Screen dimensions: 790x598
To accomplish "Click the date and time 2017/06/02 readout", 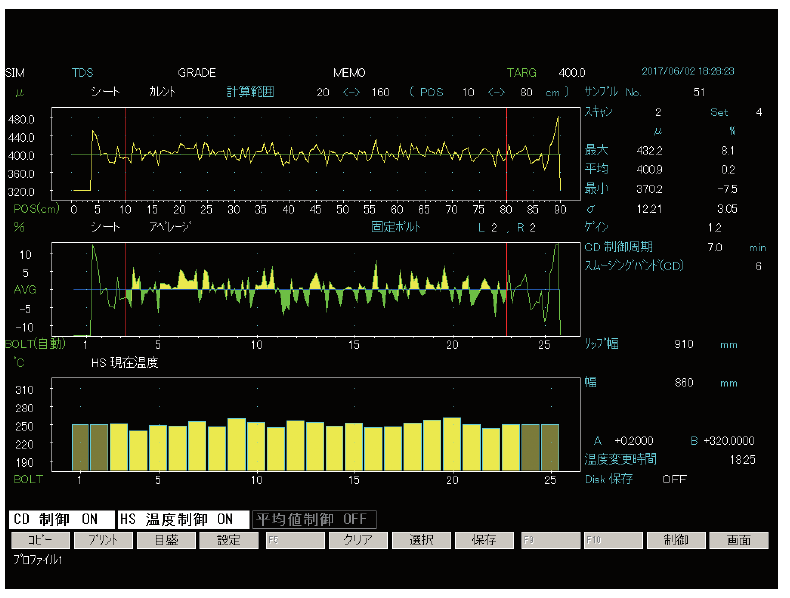I will (688, 72).
